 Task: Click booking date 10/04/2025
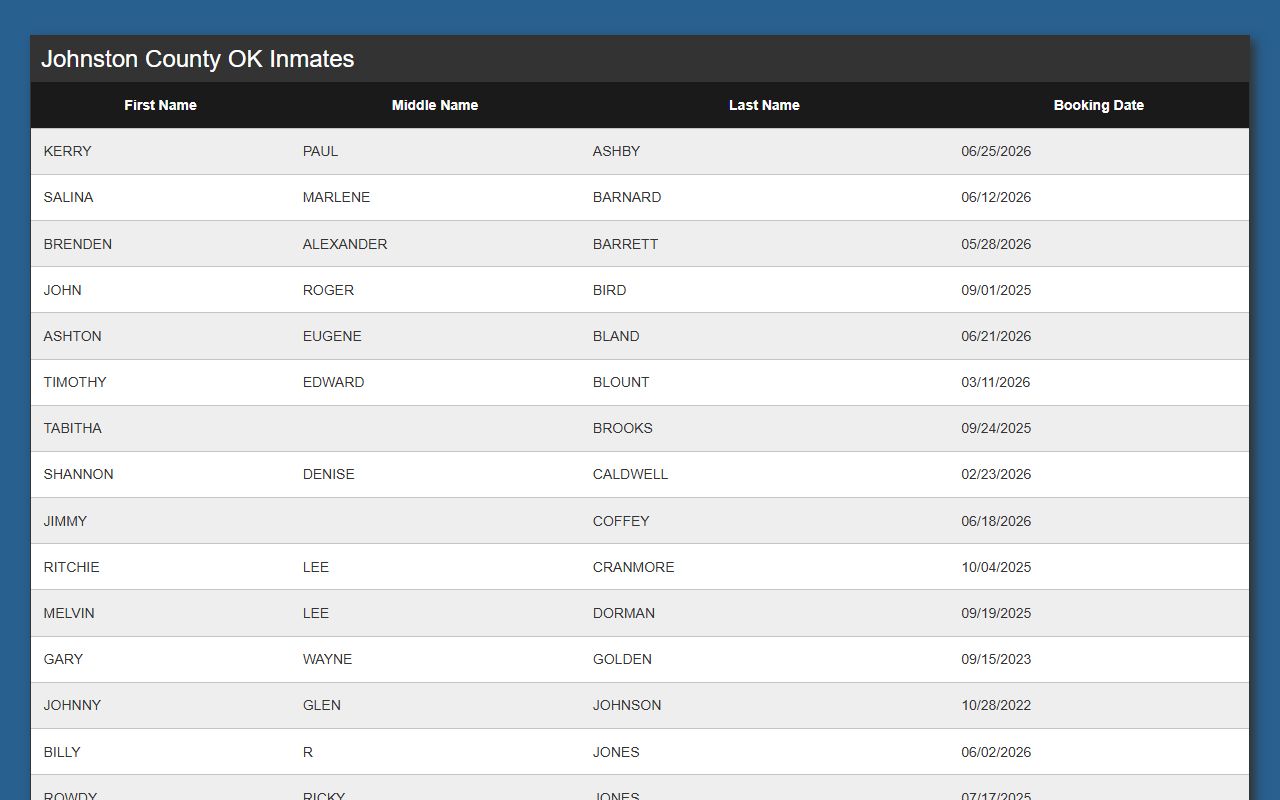(996, 567)
